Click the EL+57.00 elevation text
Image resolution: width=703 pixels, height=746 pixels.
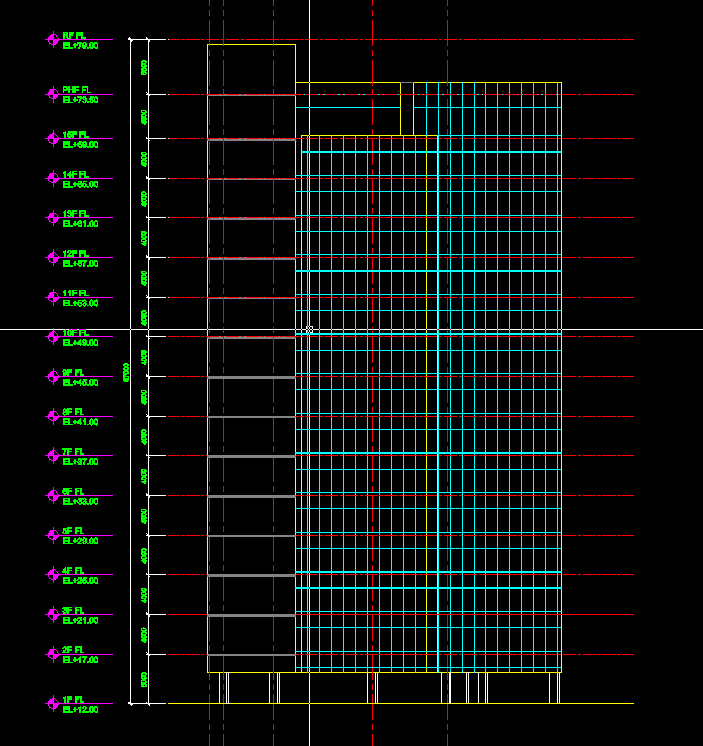(x=80, y=264)
